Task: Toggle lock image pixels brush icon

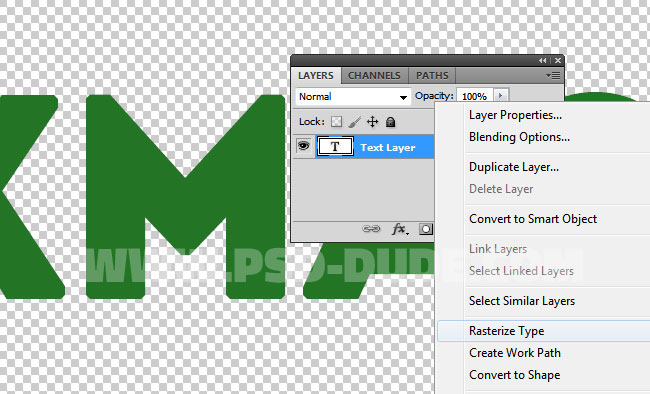Action: click(354, 122)
